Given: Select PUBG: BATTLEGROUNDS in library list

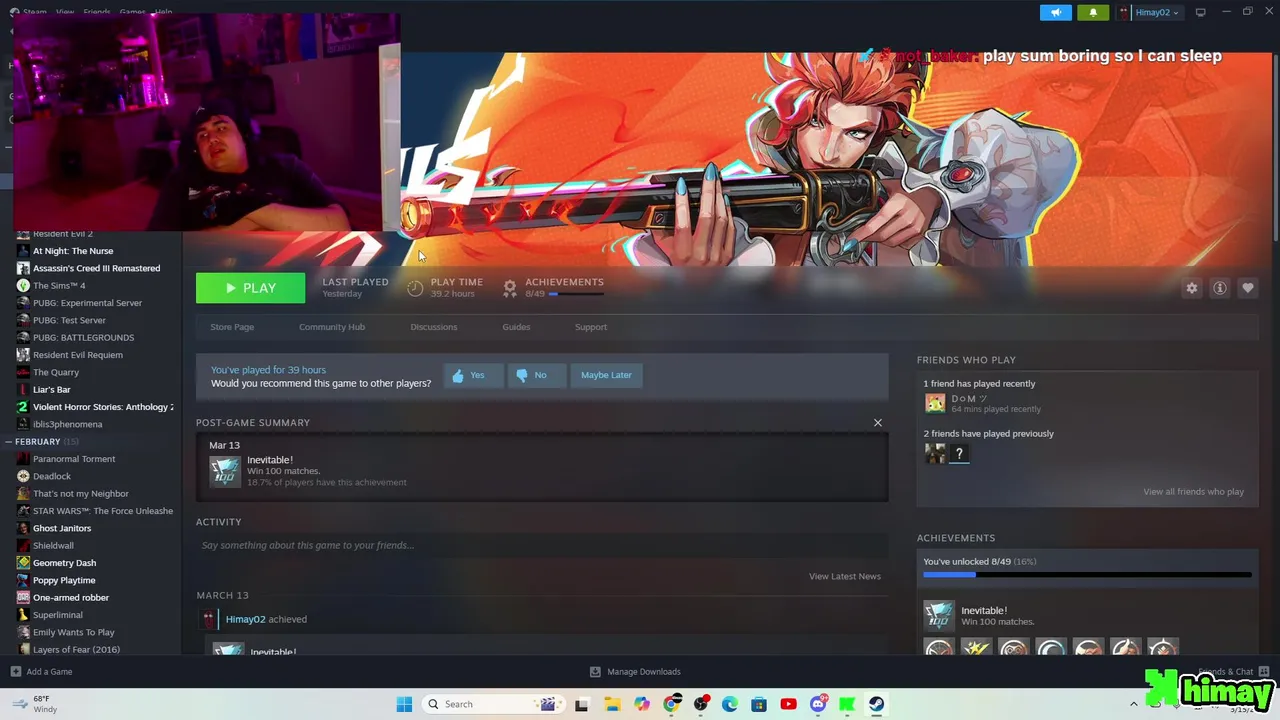Looking at the screenshot, I should (83, 338).
